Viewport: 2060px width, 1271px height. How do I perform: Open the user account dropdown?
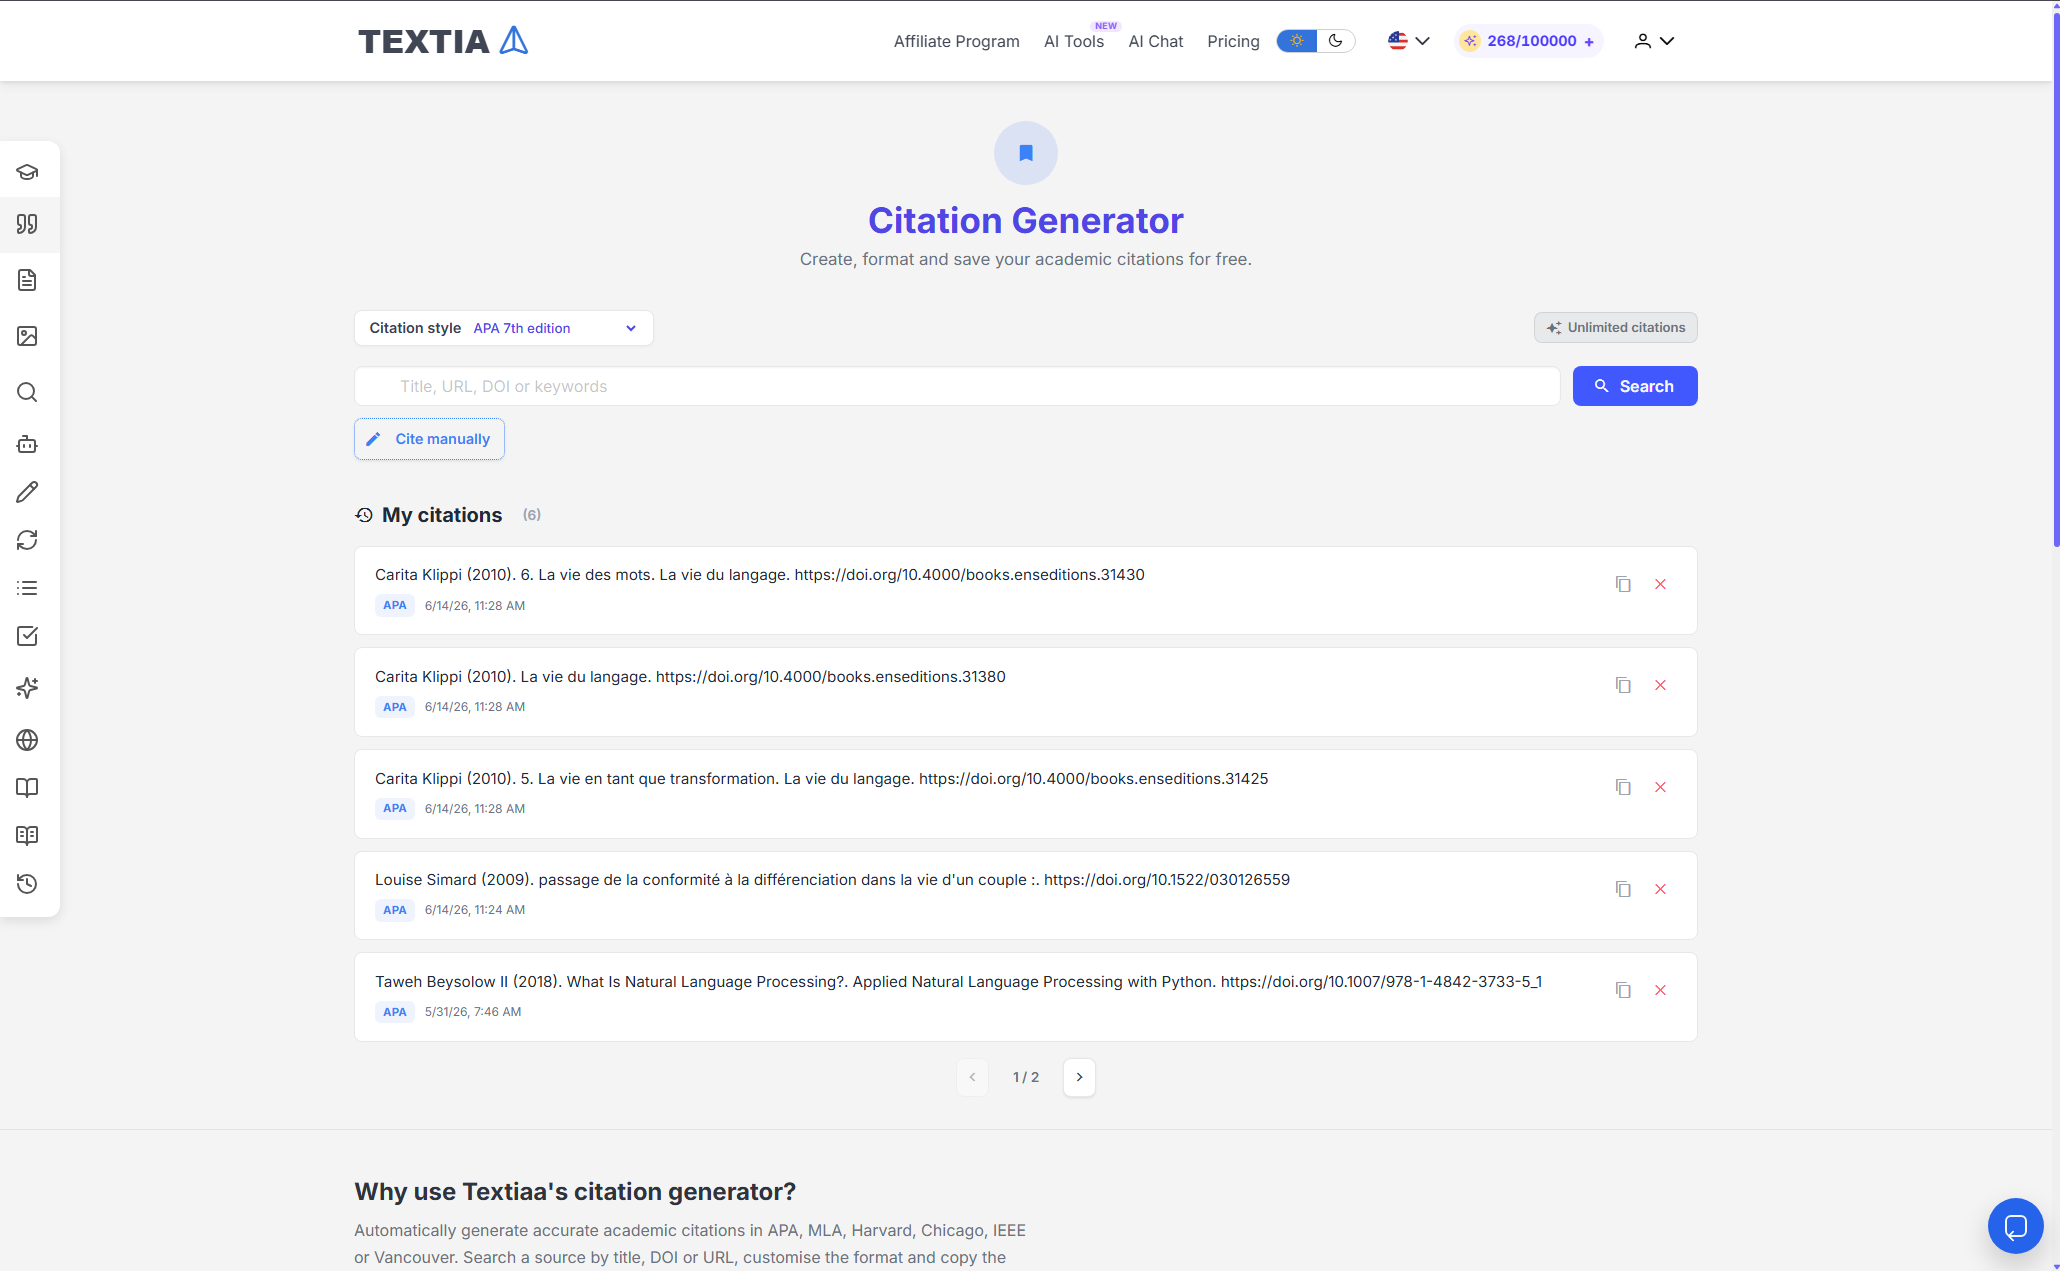tap(1654, 41)
